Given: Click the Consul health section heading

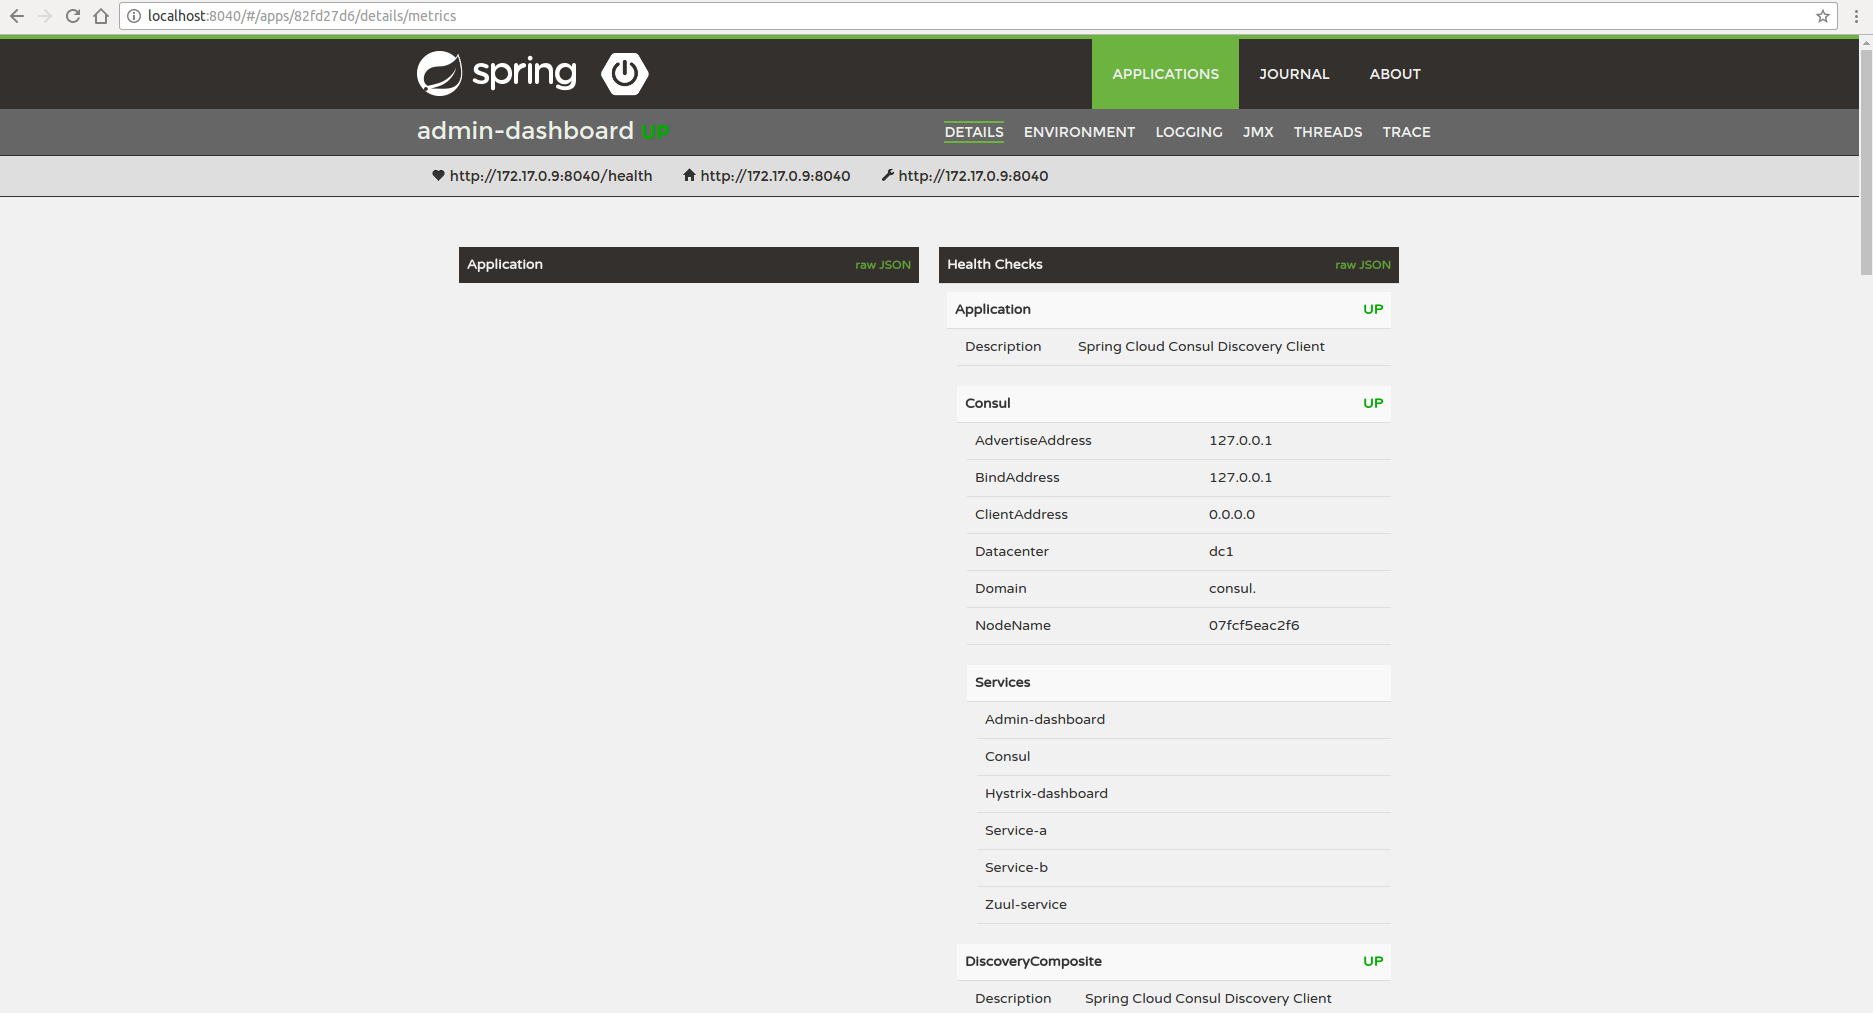Looking at the screenshot, I should (x=988, y=403).
